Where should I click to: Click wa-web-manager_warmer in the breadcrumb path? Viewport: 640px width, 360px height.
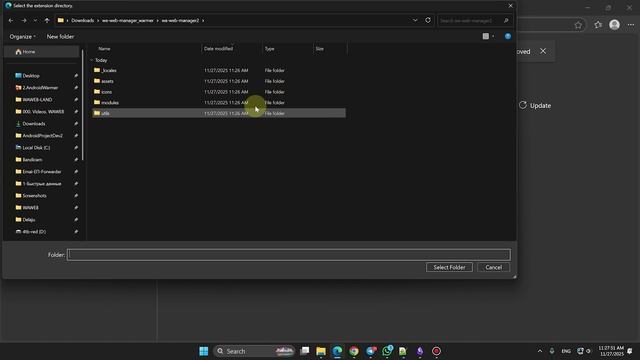coord(128,20)
